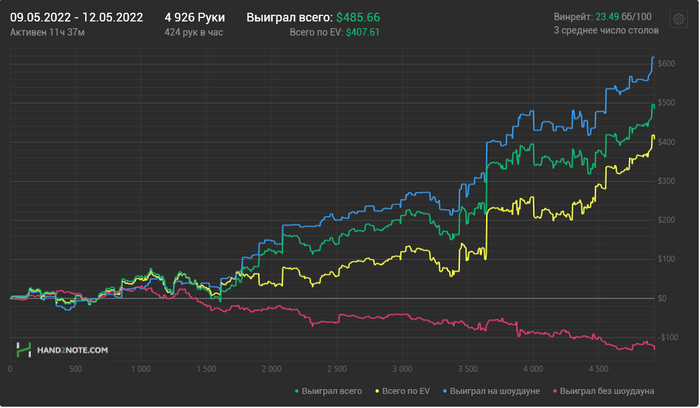Toggle the 'Выиграл без шоудауна' legend series
The image size is (700, 408).
(x=603, y=391)
